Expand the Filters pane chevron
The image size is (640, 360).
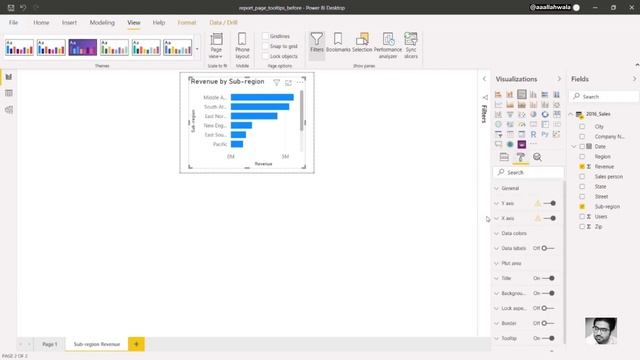point(484,79)
